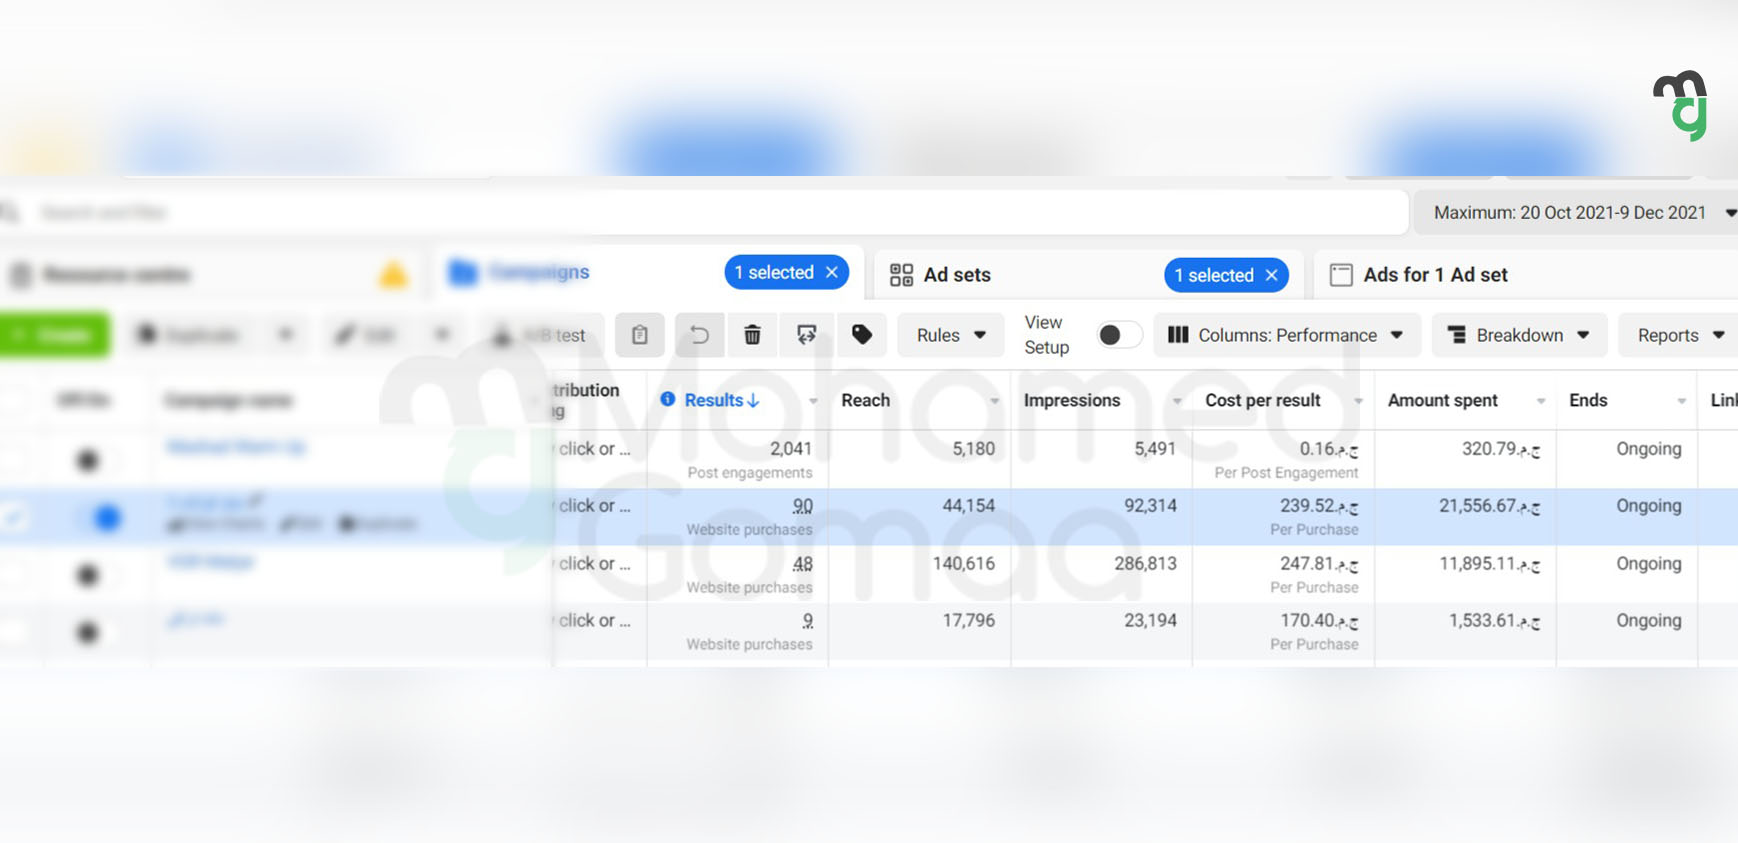The image size is (1738, 843).
Task: Open Results column options arrow
Action: click(813, 401)
